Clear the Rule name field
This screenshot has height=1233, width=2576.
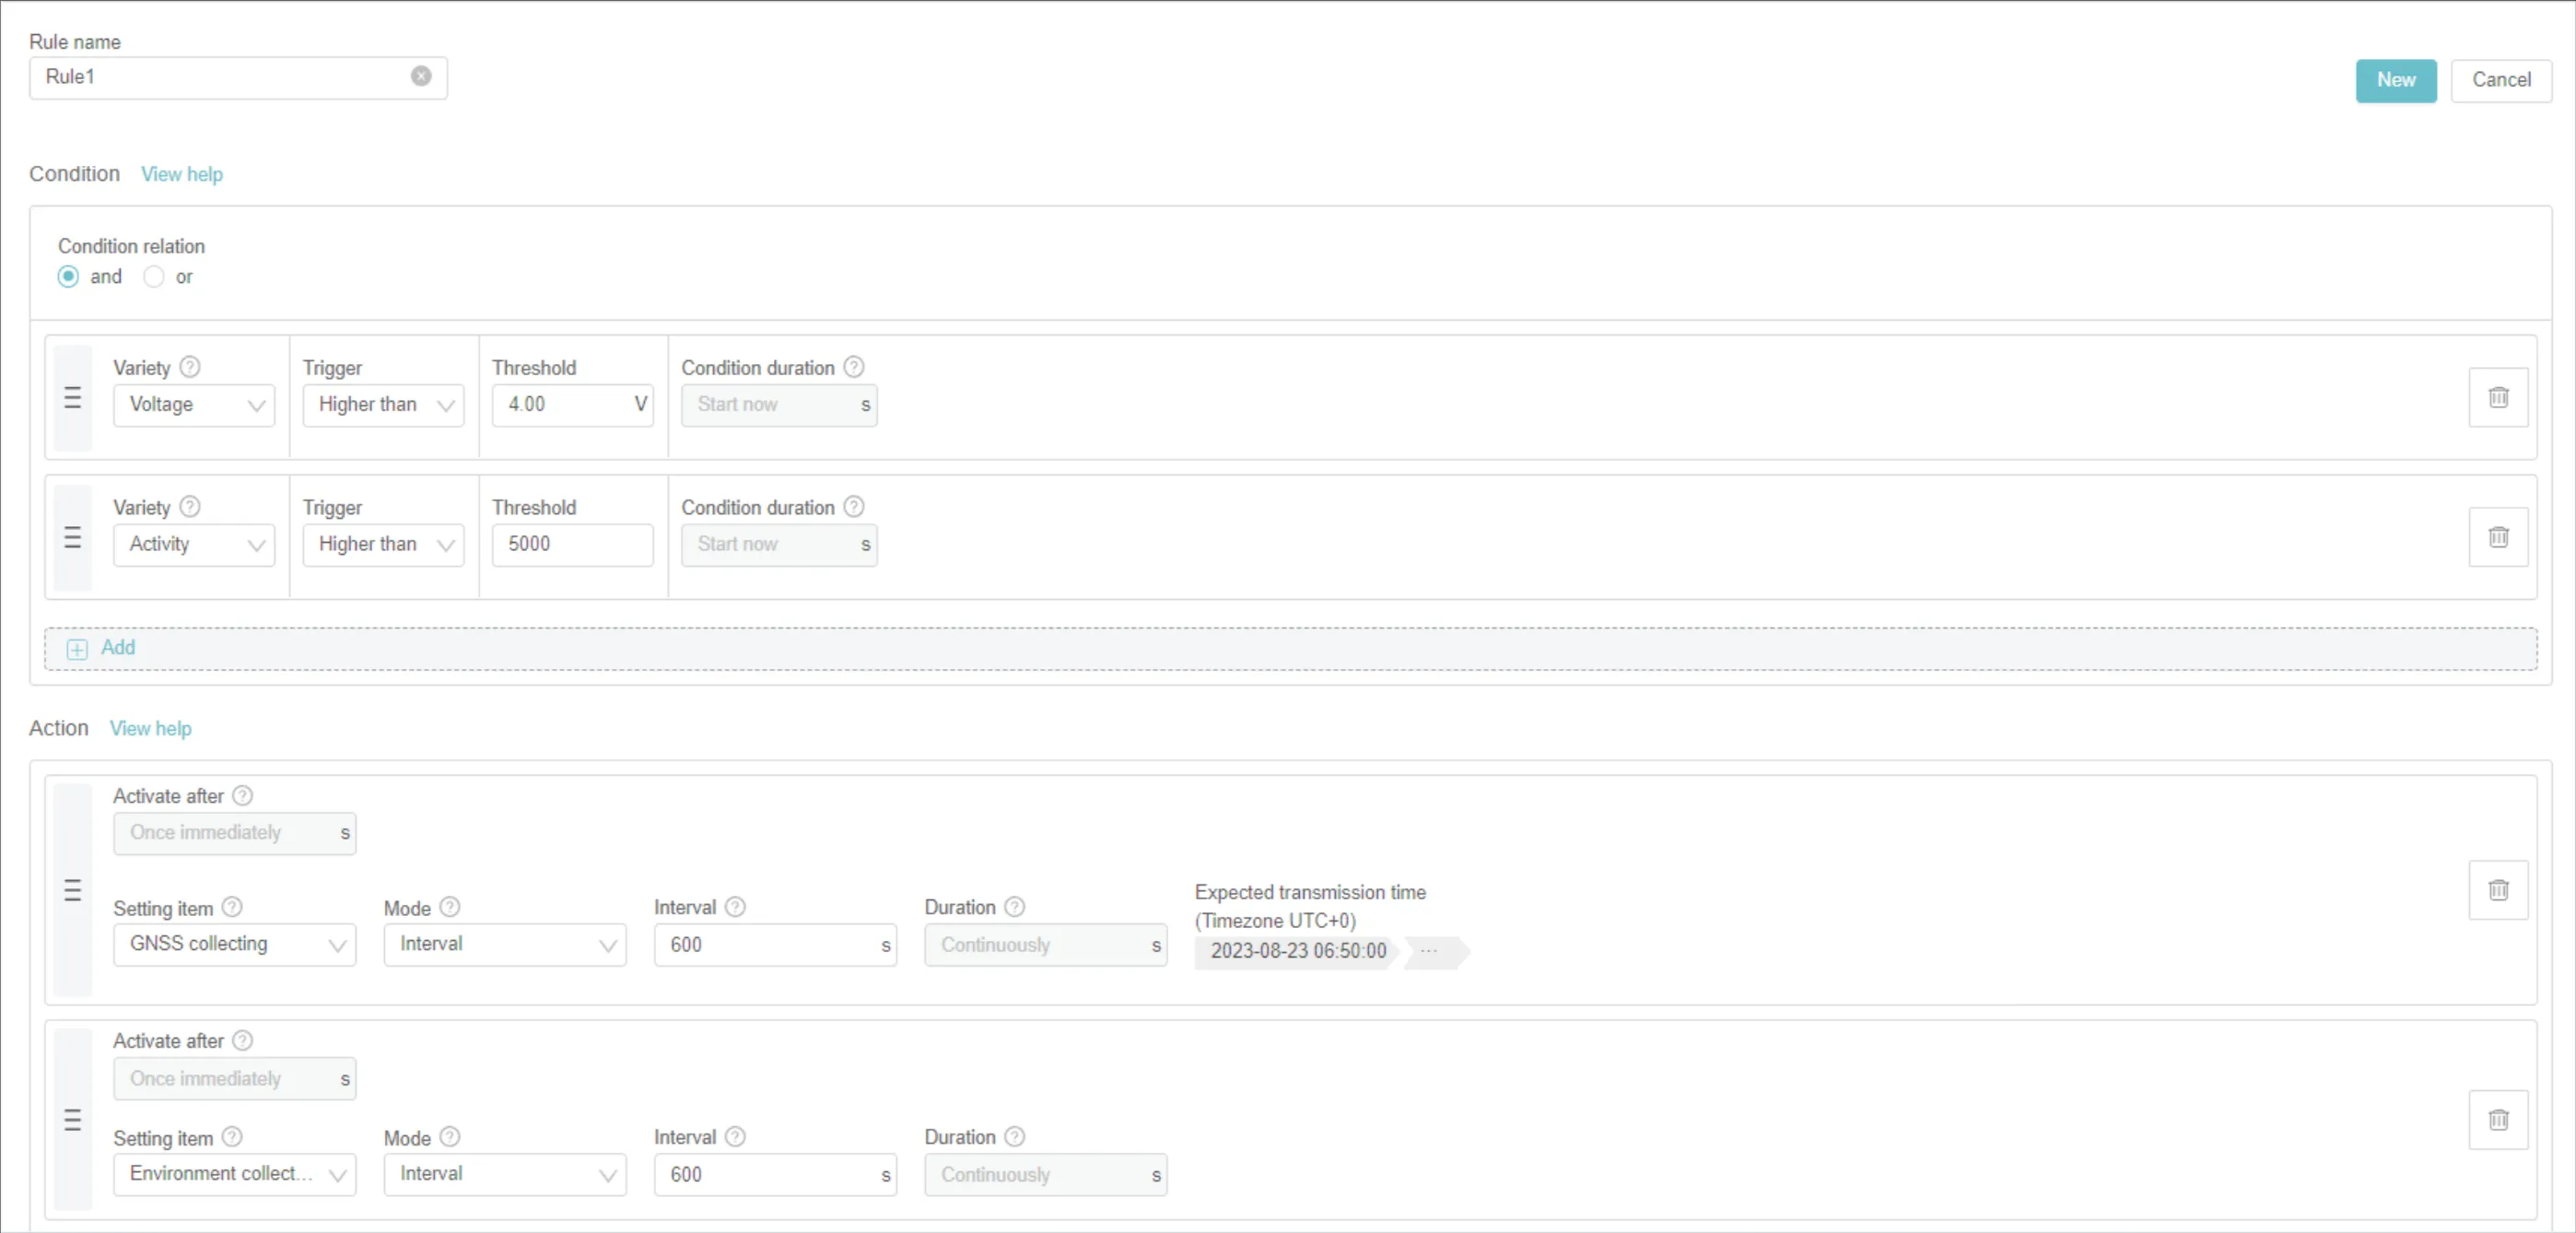coord(421,76)
